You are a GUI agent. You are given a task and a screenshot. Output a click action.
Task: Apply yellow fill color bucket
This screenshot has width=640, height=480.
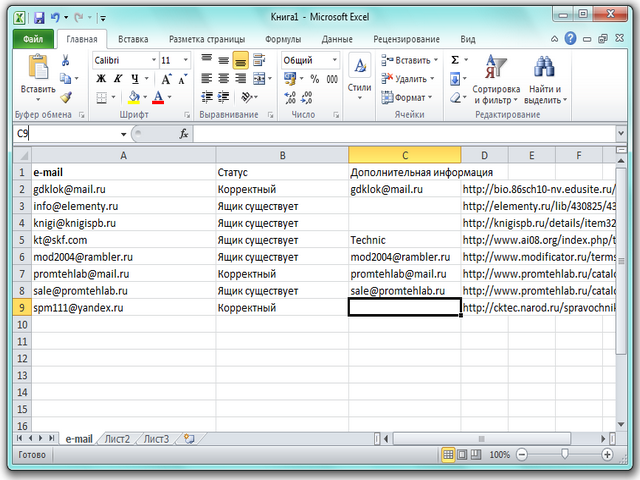[x=134, y=98]
